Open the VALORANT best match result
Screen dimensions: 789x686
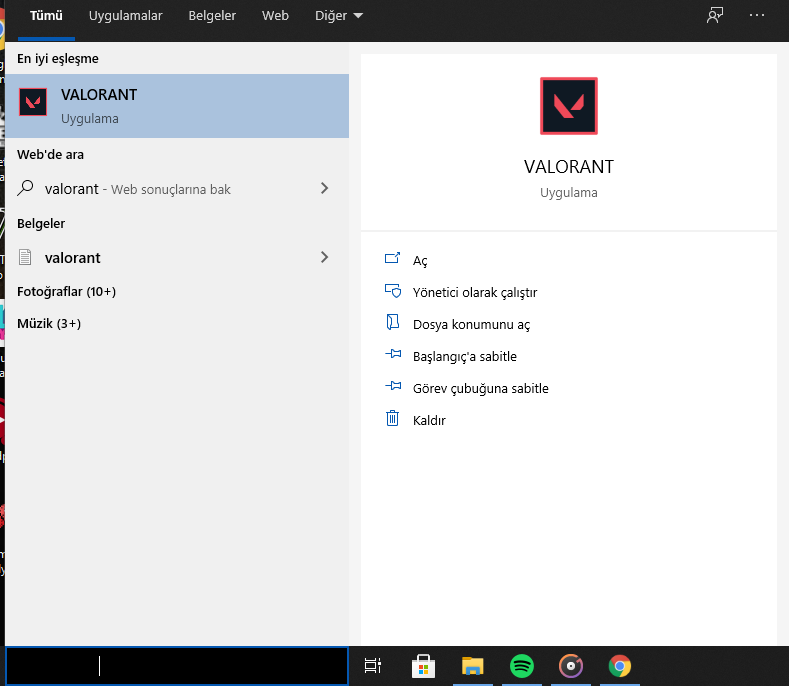[177, 106]
